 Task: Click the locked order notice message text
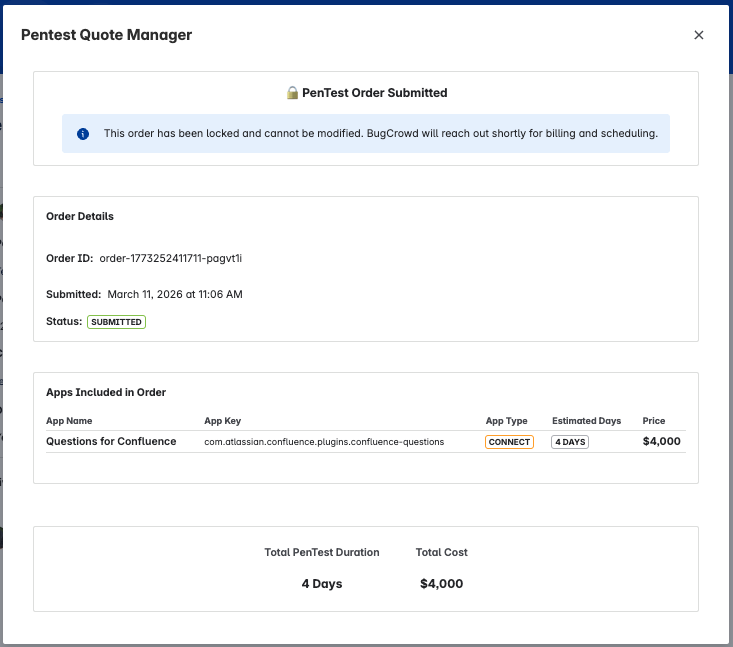(x=381, y=134)
